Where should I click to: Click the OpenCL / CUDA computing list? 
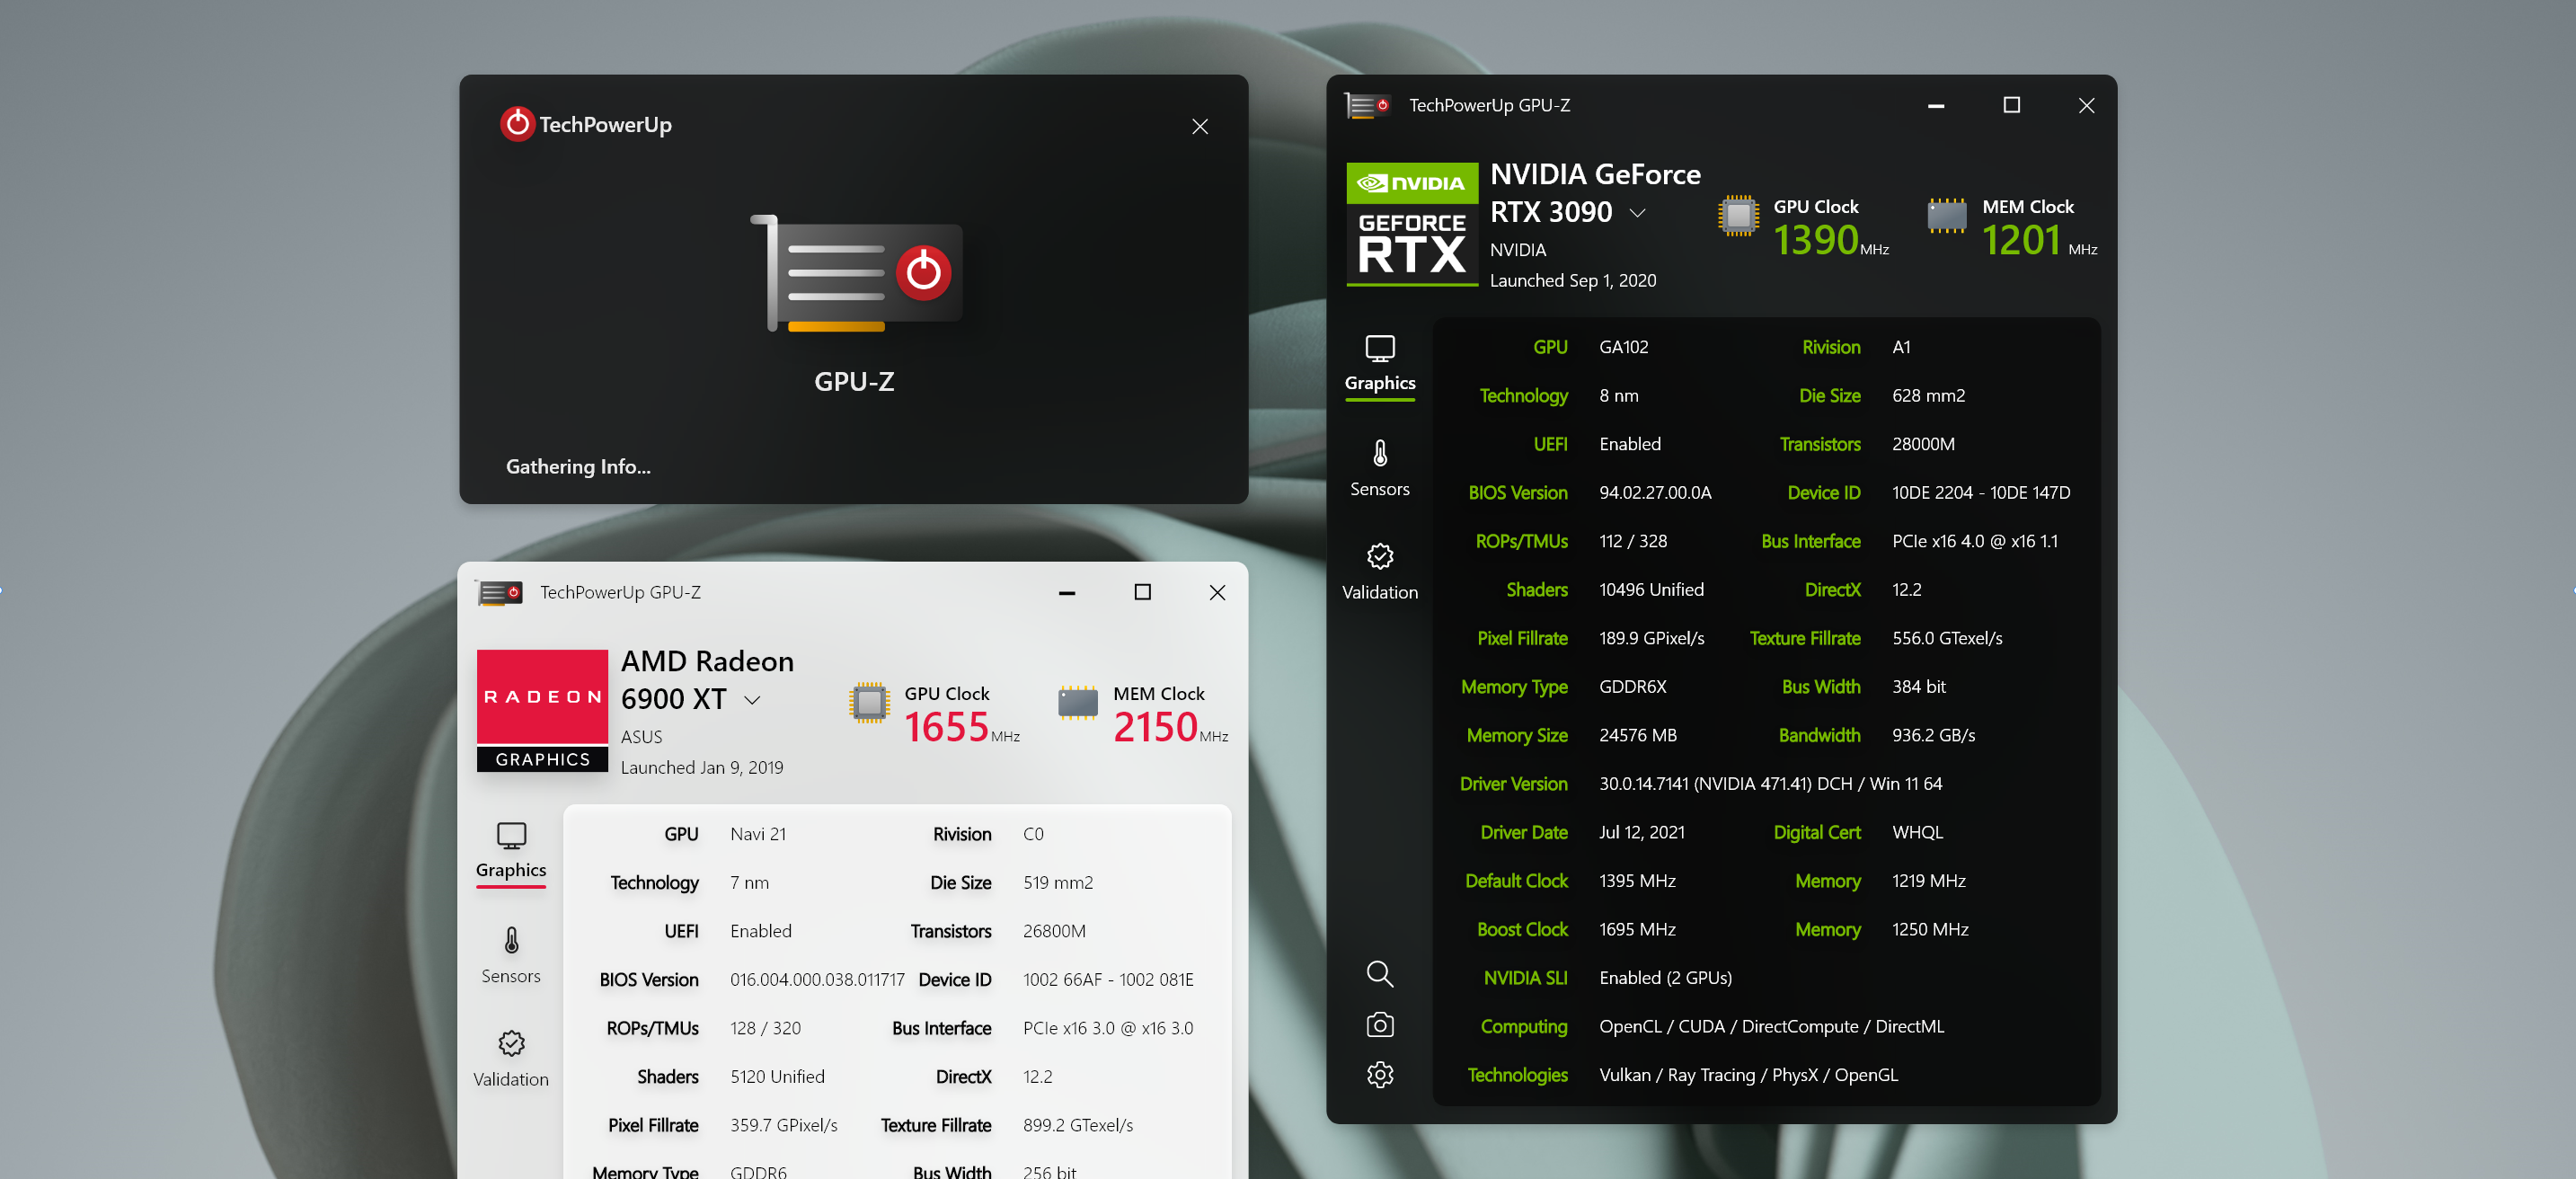[1771, 1026]
